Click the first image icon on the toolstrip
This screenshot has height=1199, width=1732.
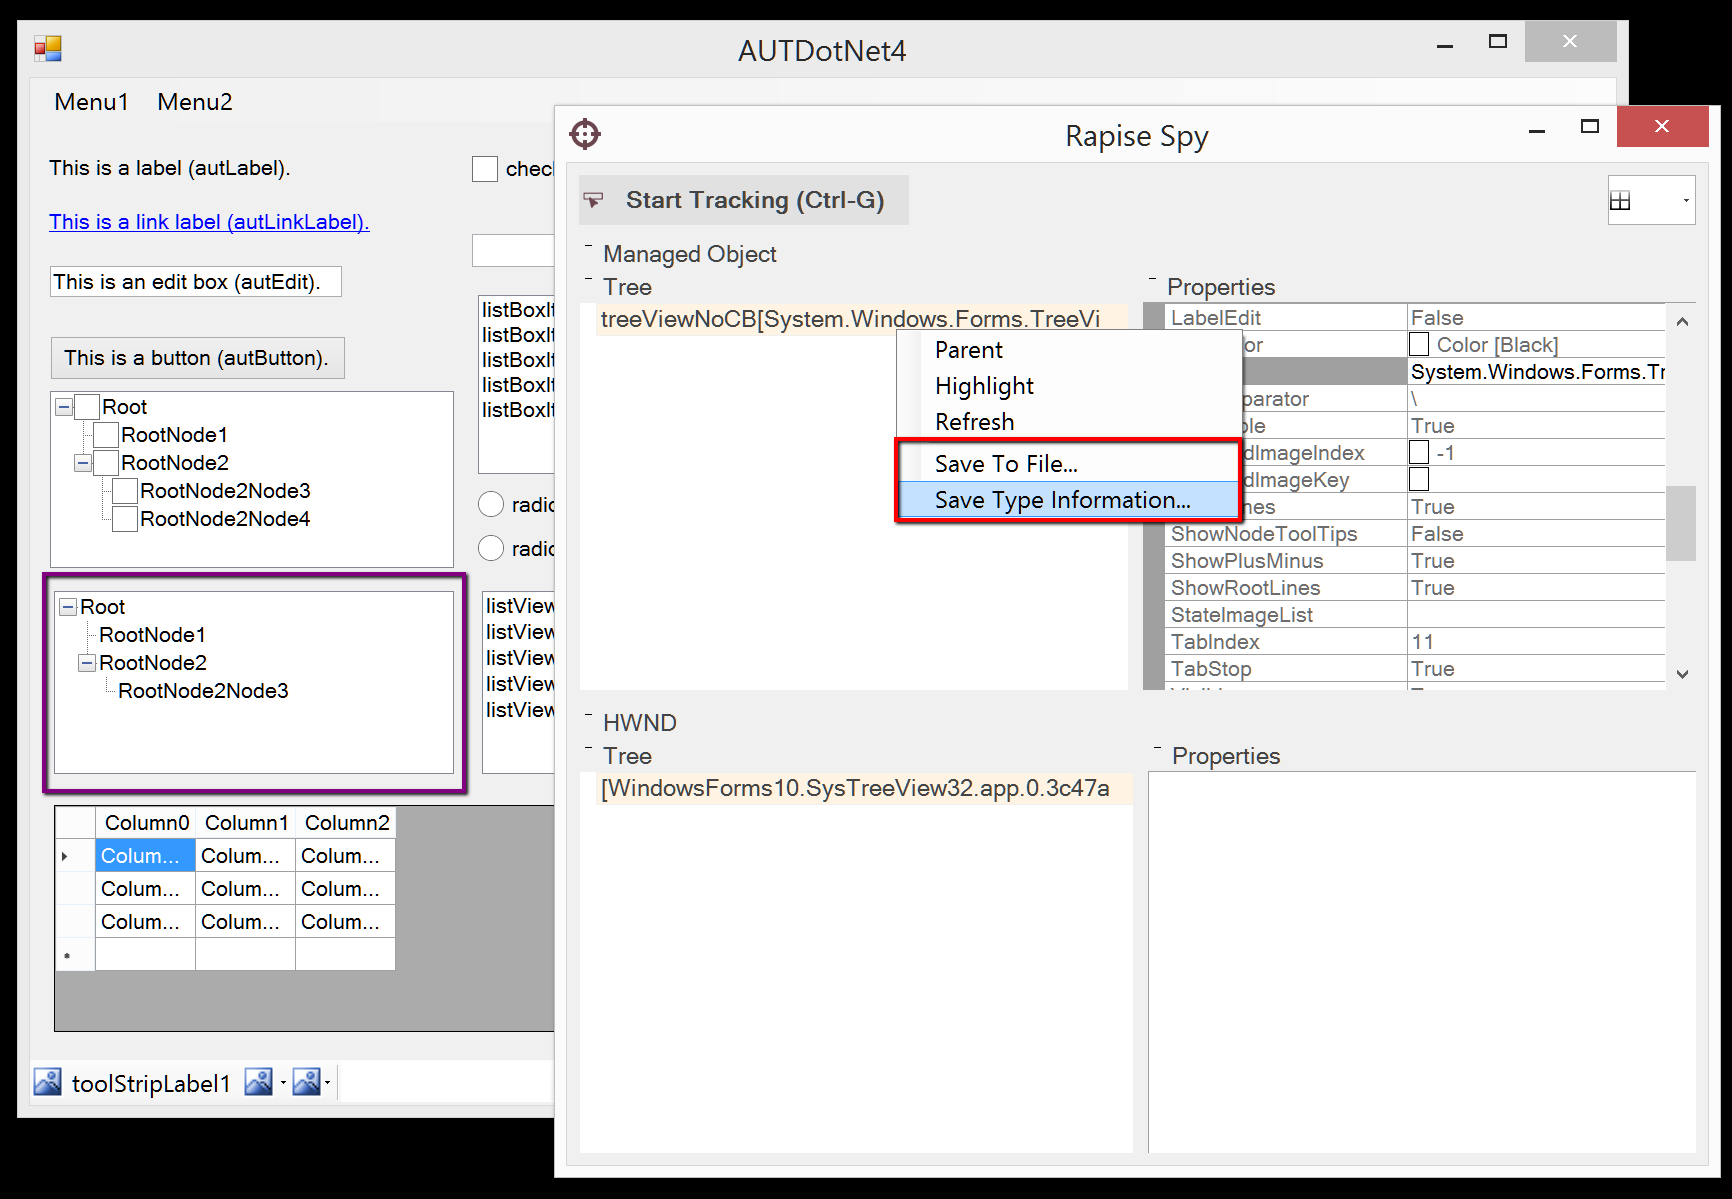(x=47, y=1082)
